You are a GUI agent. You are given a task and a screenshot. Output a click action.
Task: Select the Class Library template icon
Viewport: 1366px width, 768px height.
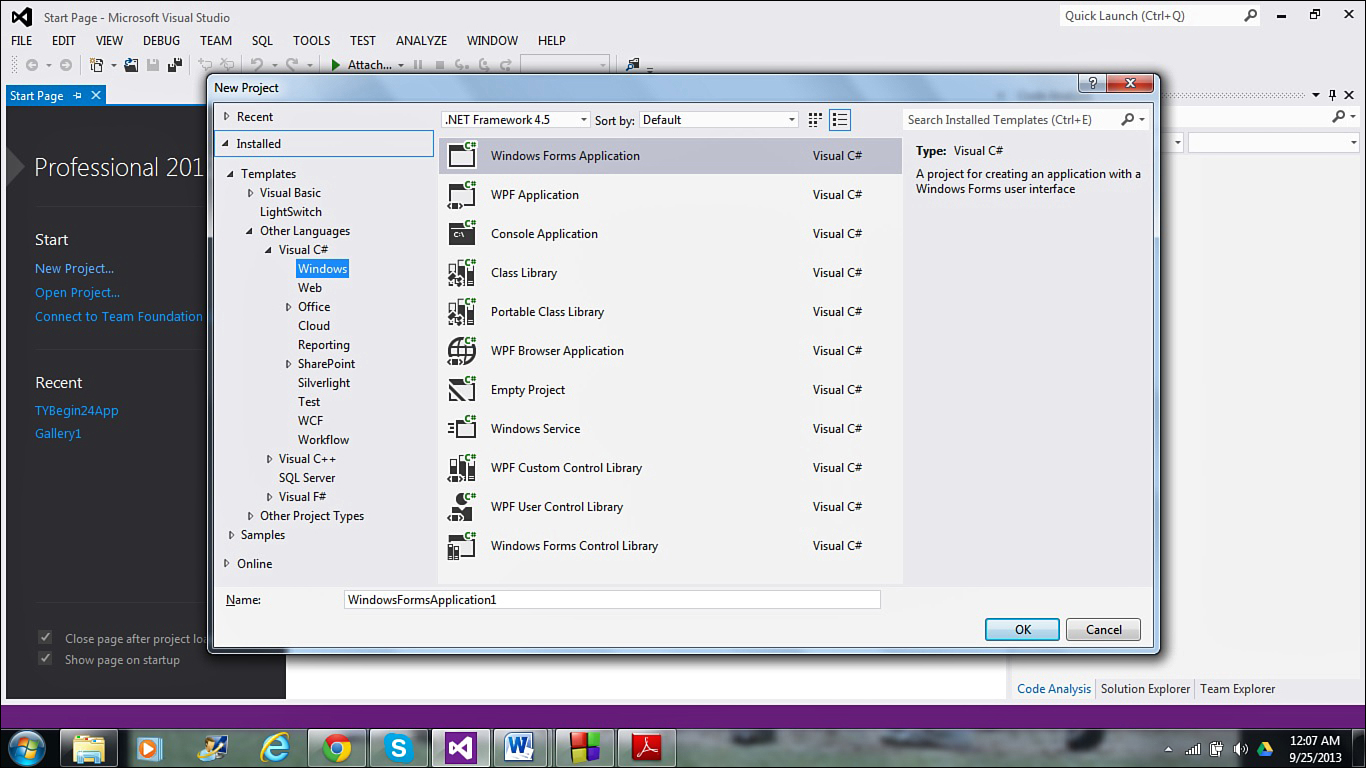461,273
